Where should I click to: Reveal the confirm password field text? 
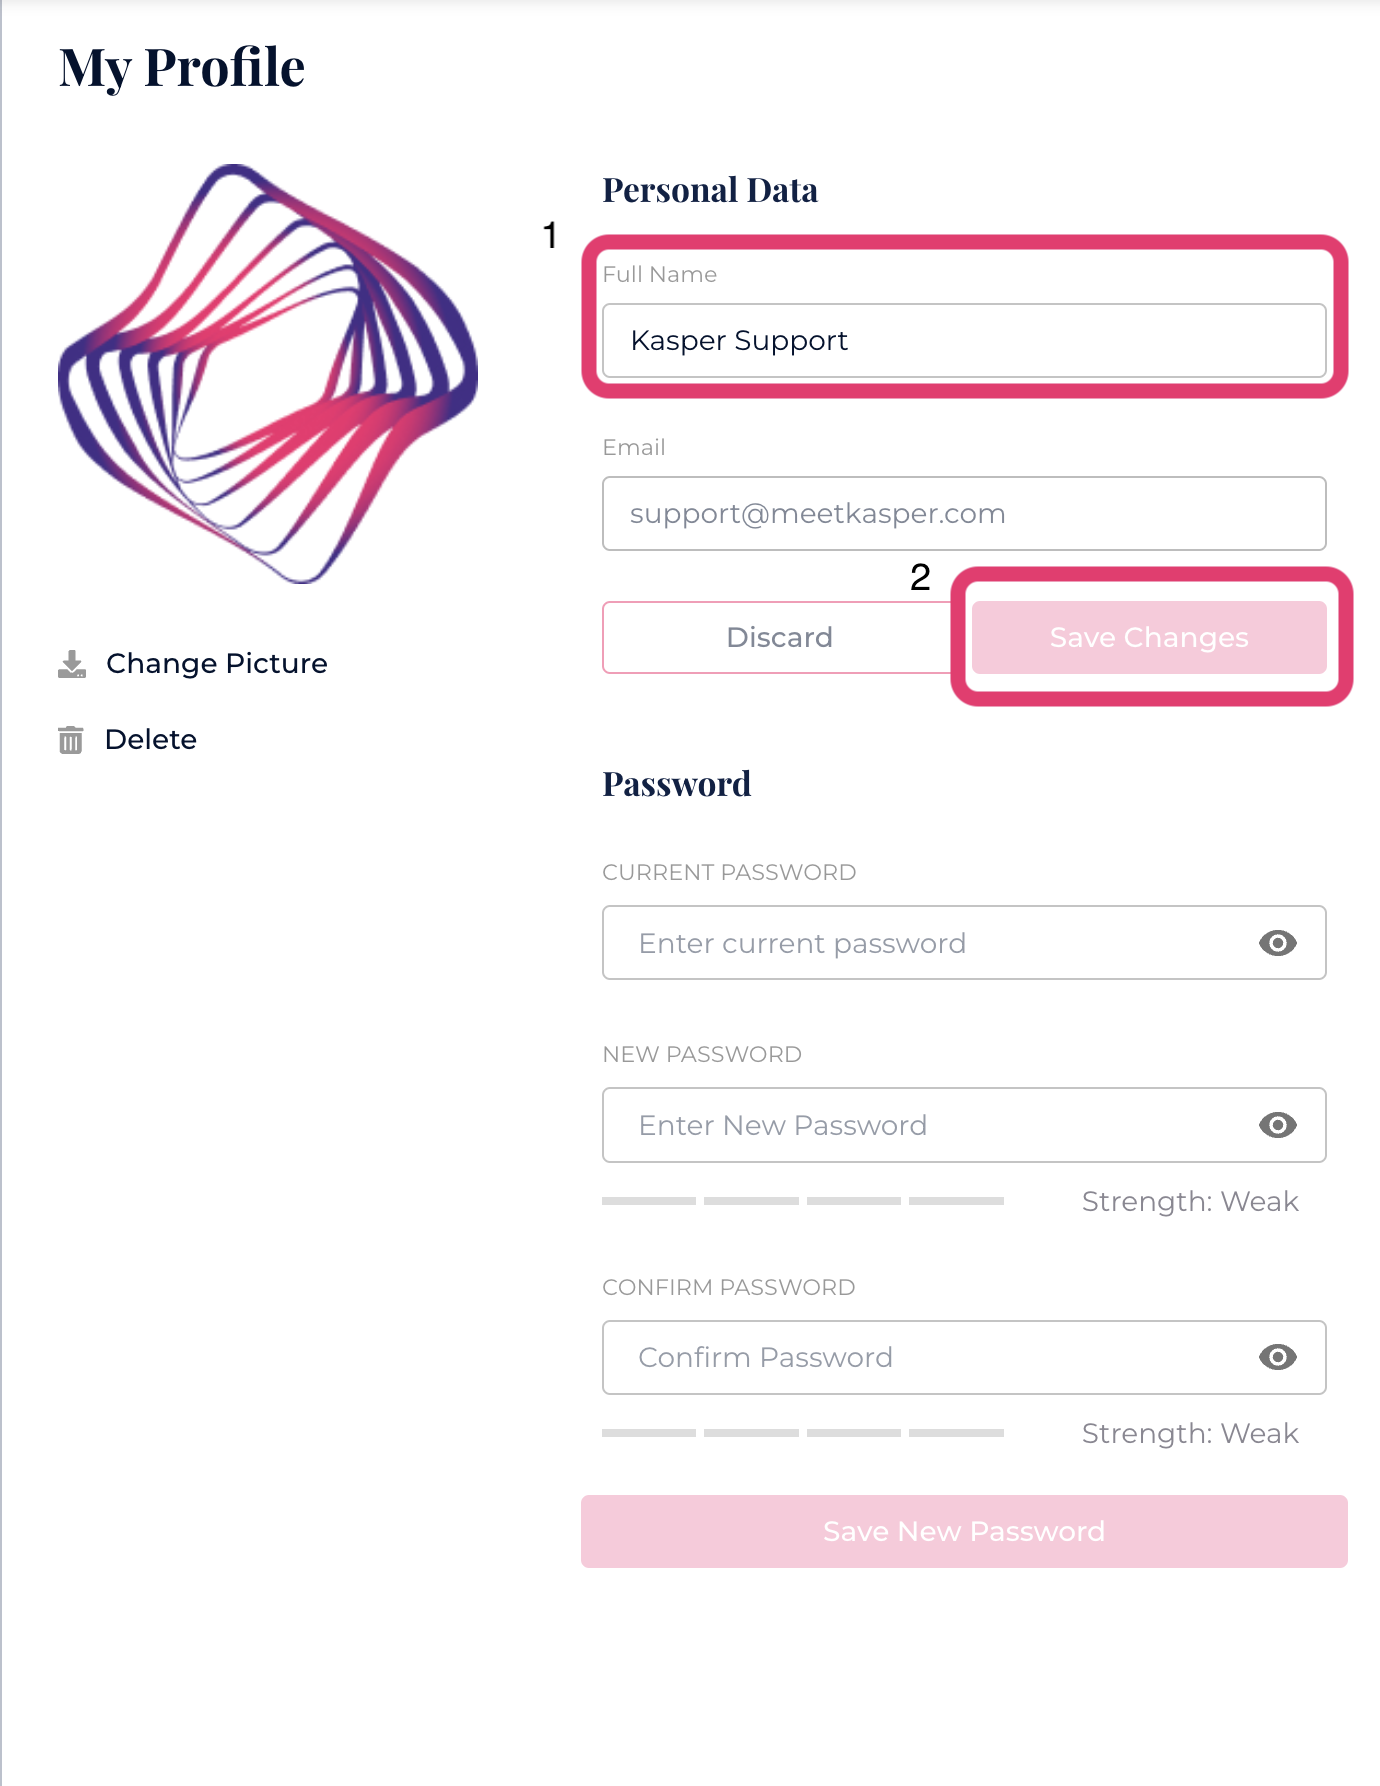click(1277, 1357)
